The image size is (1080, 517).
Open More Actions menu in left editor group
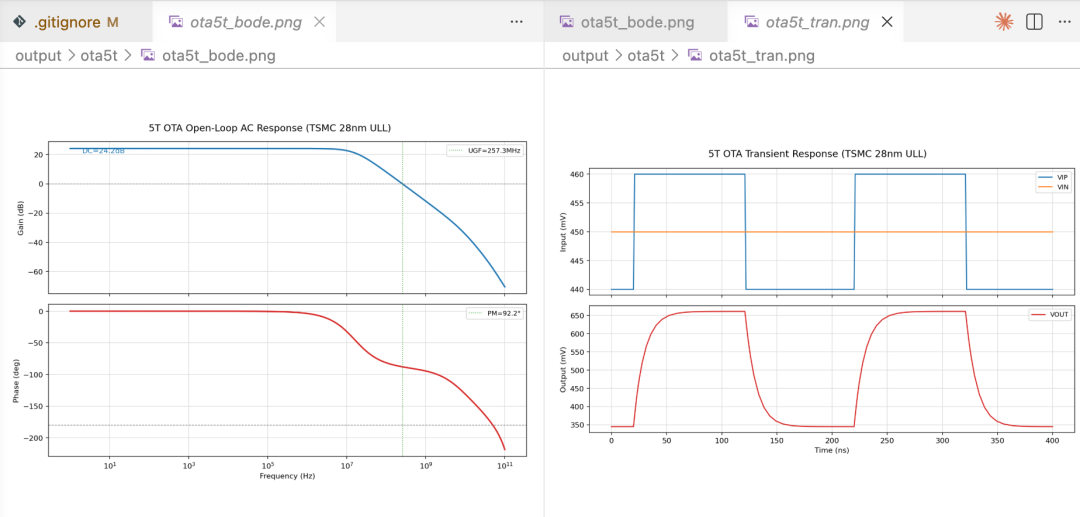click(516, 21)
